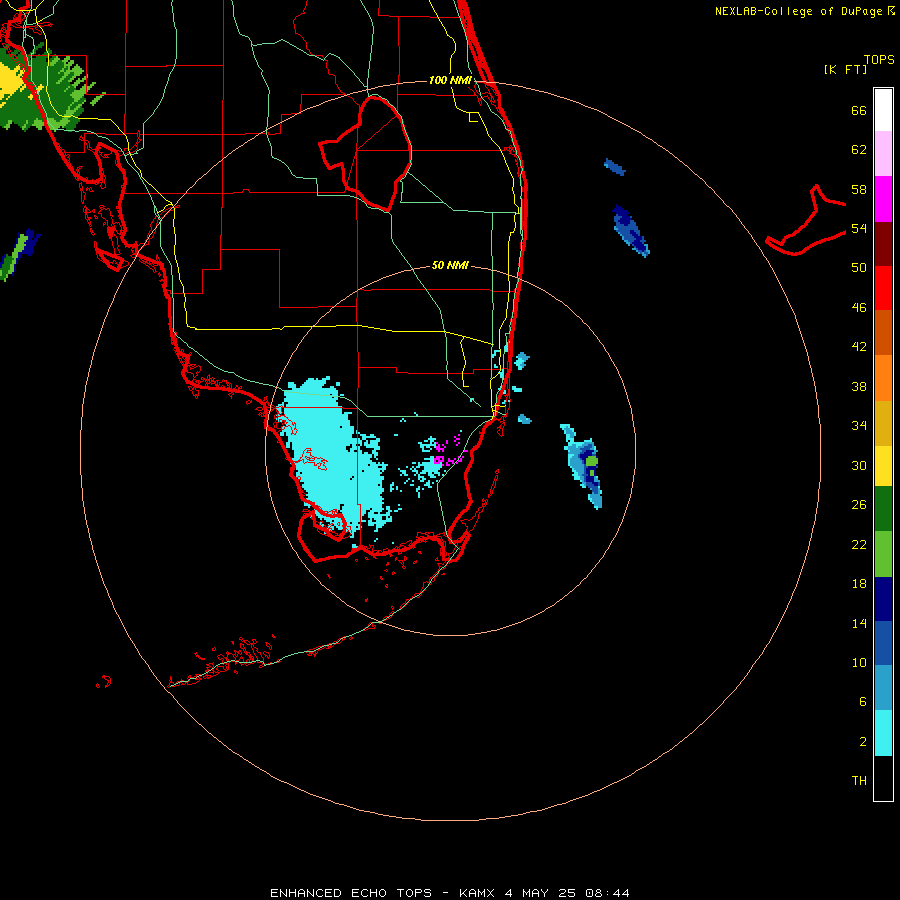Click the [K FT] units label

point(845,70)
